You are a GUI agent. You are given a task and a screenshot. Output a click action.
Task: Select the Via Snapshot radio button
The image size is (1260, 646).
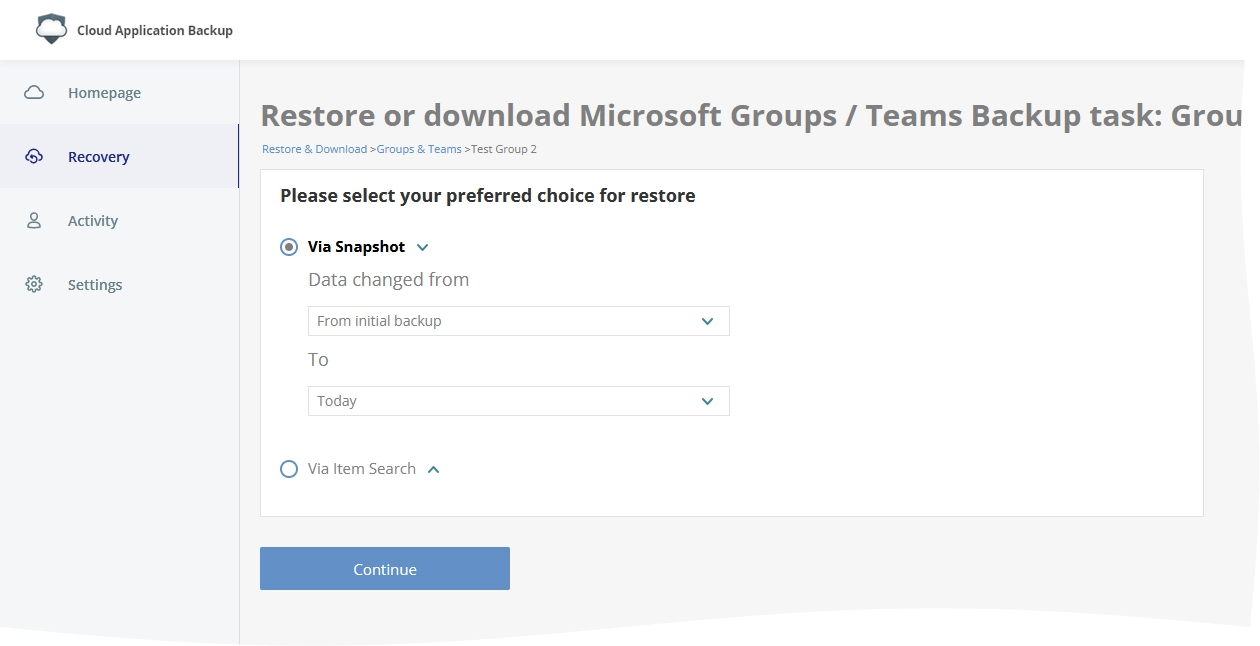point(289,247)
